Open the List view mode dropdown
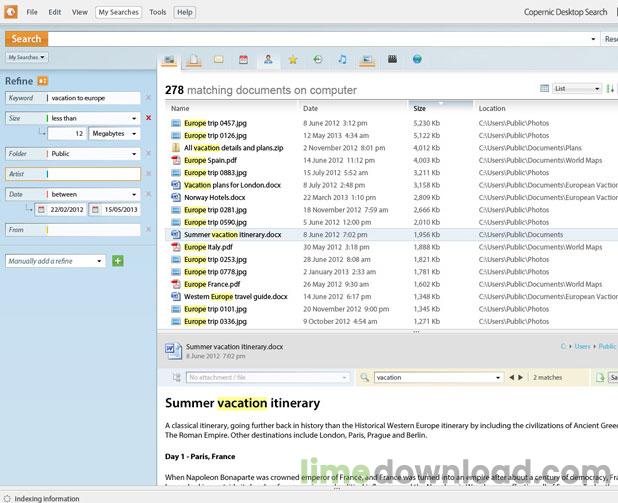 577,89
